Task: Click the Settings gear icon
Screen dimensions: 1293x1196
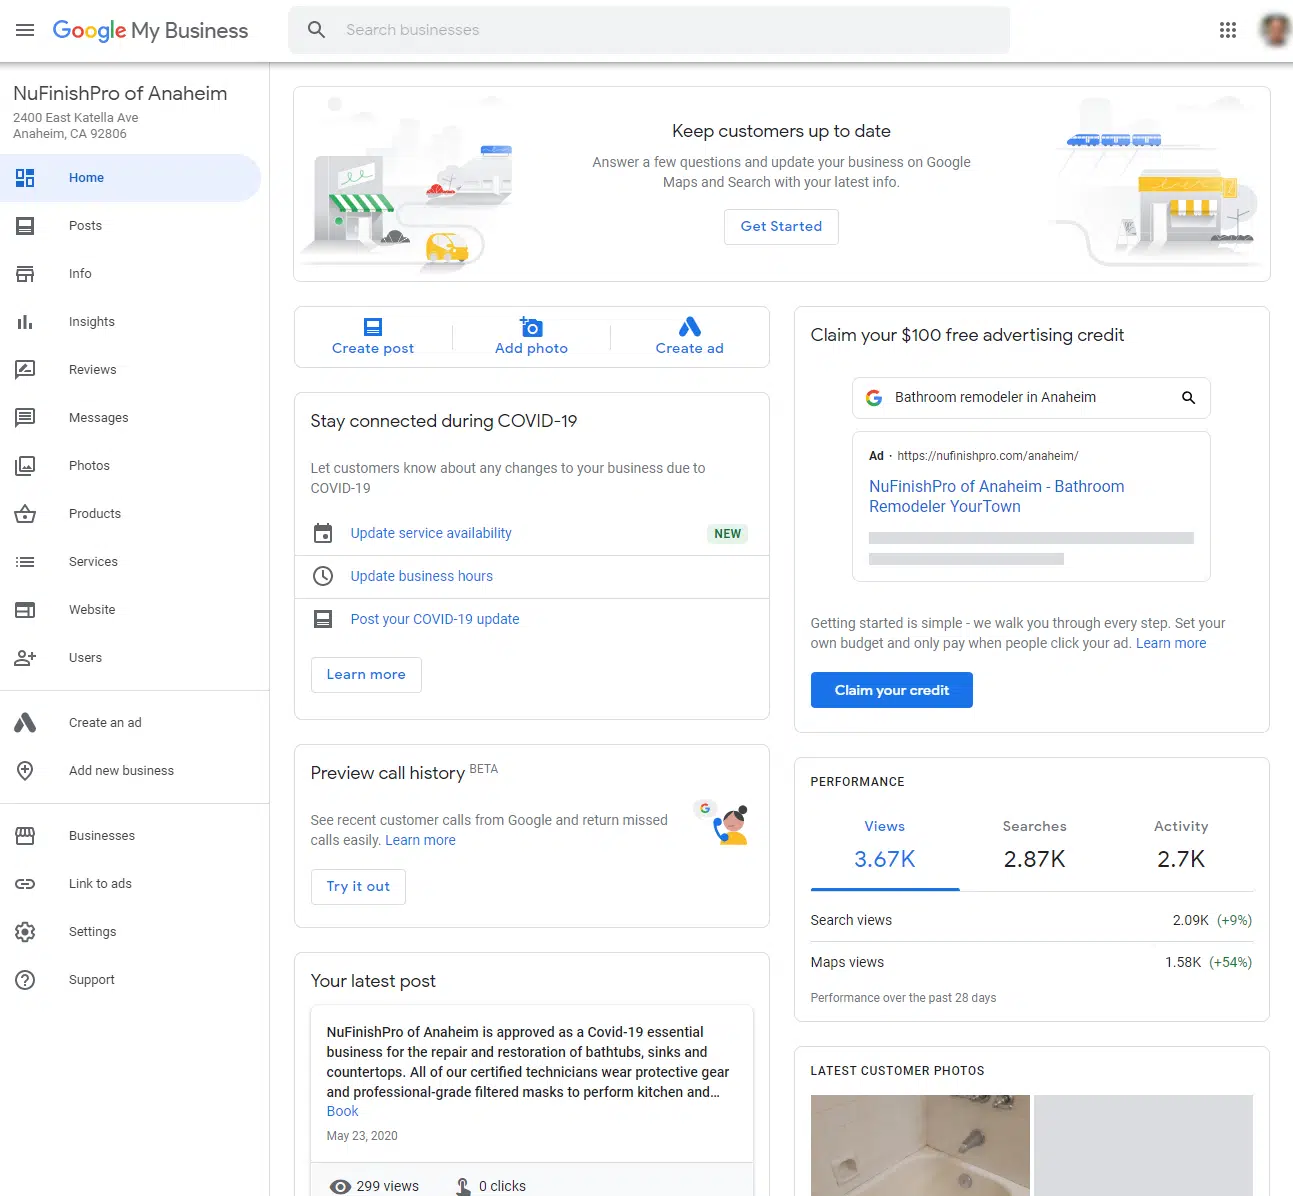Action: point(25,932)
